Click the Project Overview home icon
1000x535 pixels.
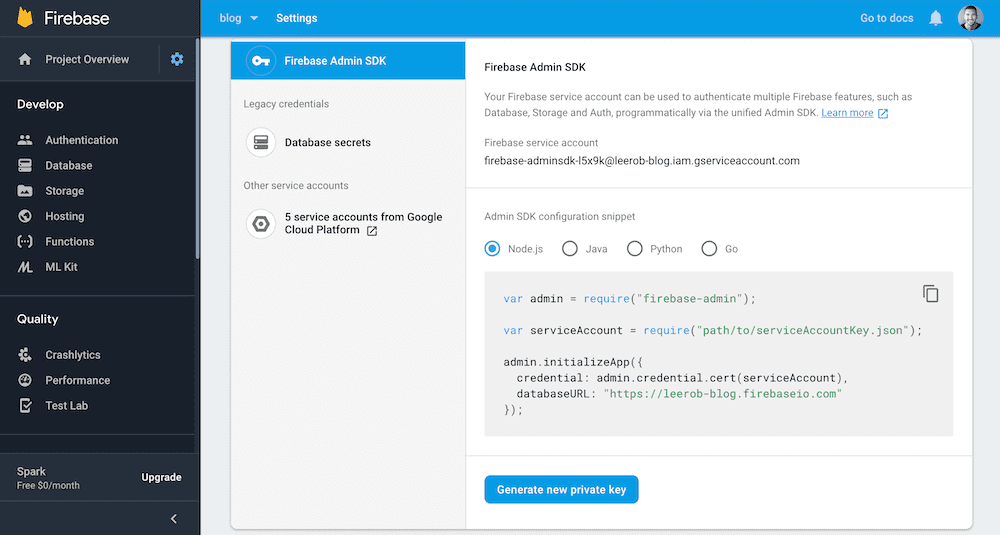[x=25, y=59]
